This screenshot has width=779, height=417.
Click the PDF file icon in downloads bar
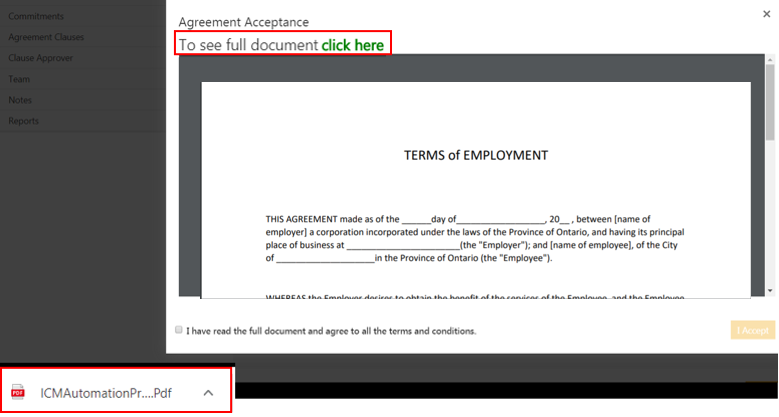(18, 392)
